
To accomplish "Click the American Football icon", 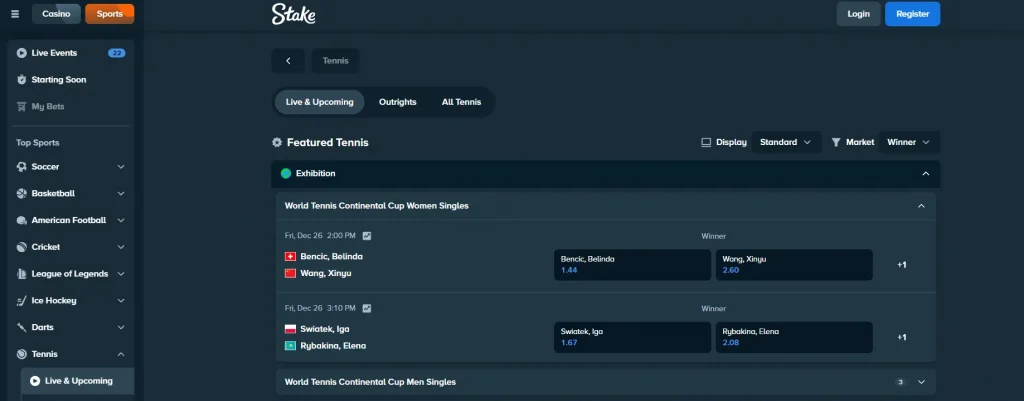I will (22, 220).
